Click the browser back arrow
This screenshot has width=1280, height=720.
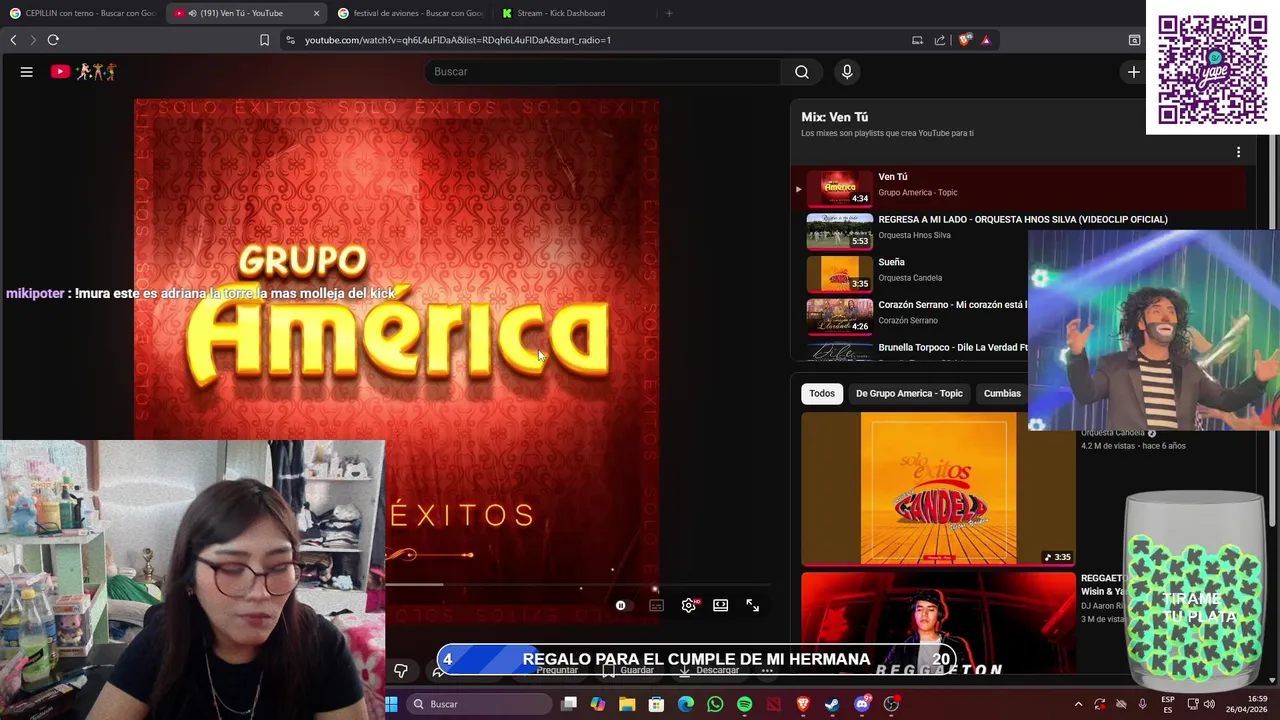click(x=13, y=40)
